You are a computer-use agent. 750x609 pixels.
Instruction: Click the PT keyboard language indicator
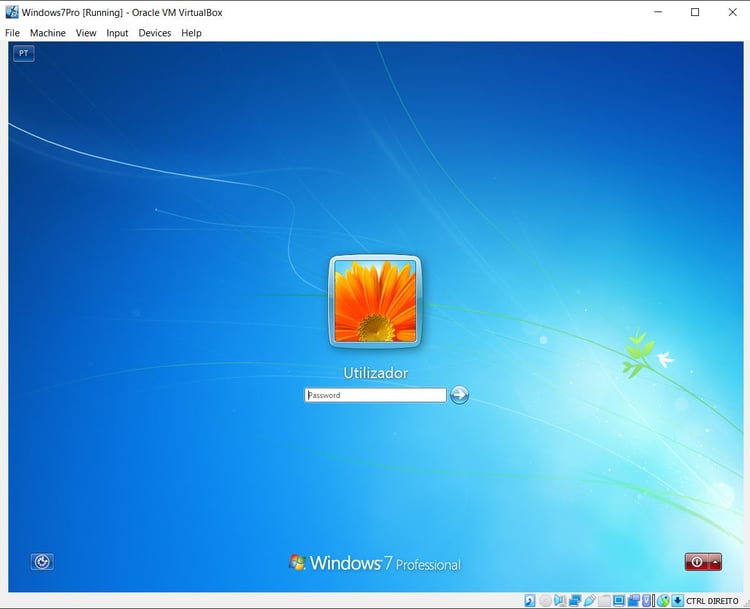(23, 53)
